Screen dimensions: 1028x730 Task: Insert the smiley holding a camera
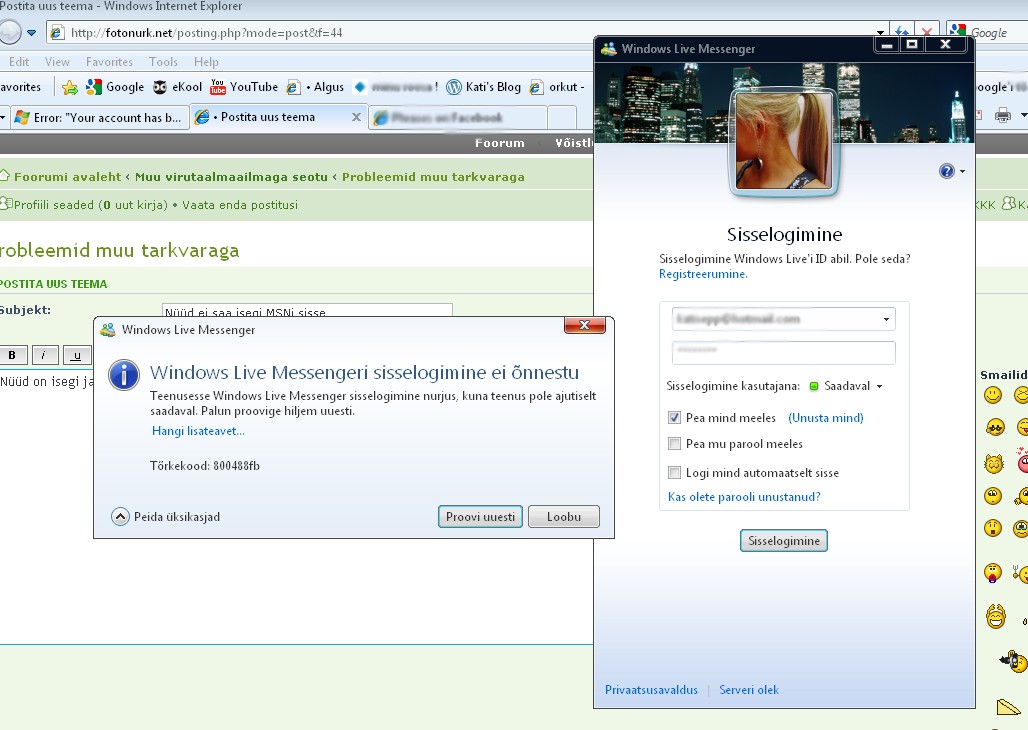pyautogui.click(x=1014, y=660)
